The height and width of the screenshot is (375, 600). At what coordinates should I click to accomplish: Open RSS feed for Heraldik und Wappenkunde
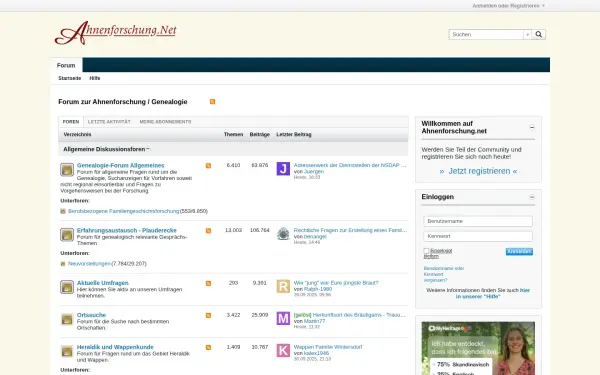pos(208,347)
